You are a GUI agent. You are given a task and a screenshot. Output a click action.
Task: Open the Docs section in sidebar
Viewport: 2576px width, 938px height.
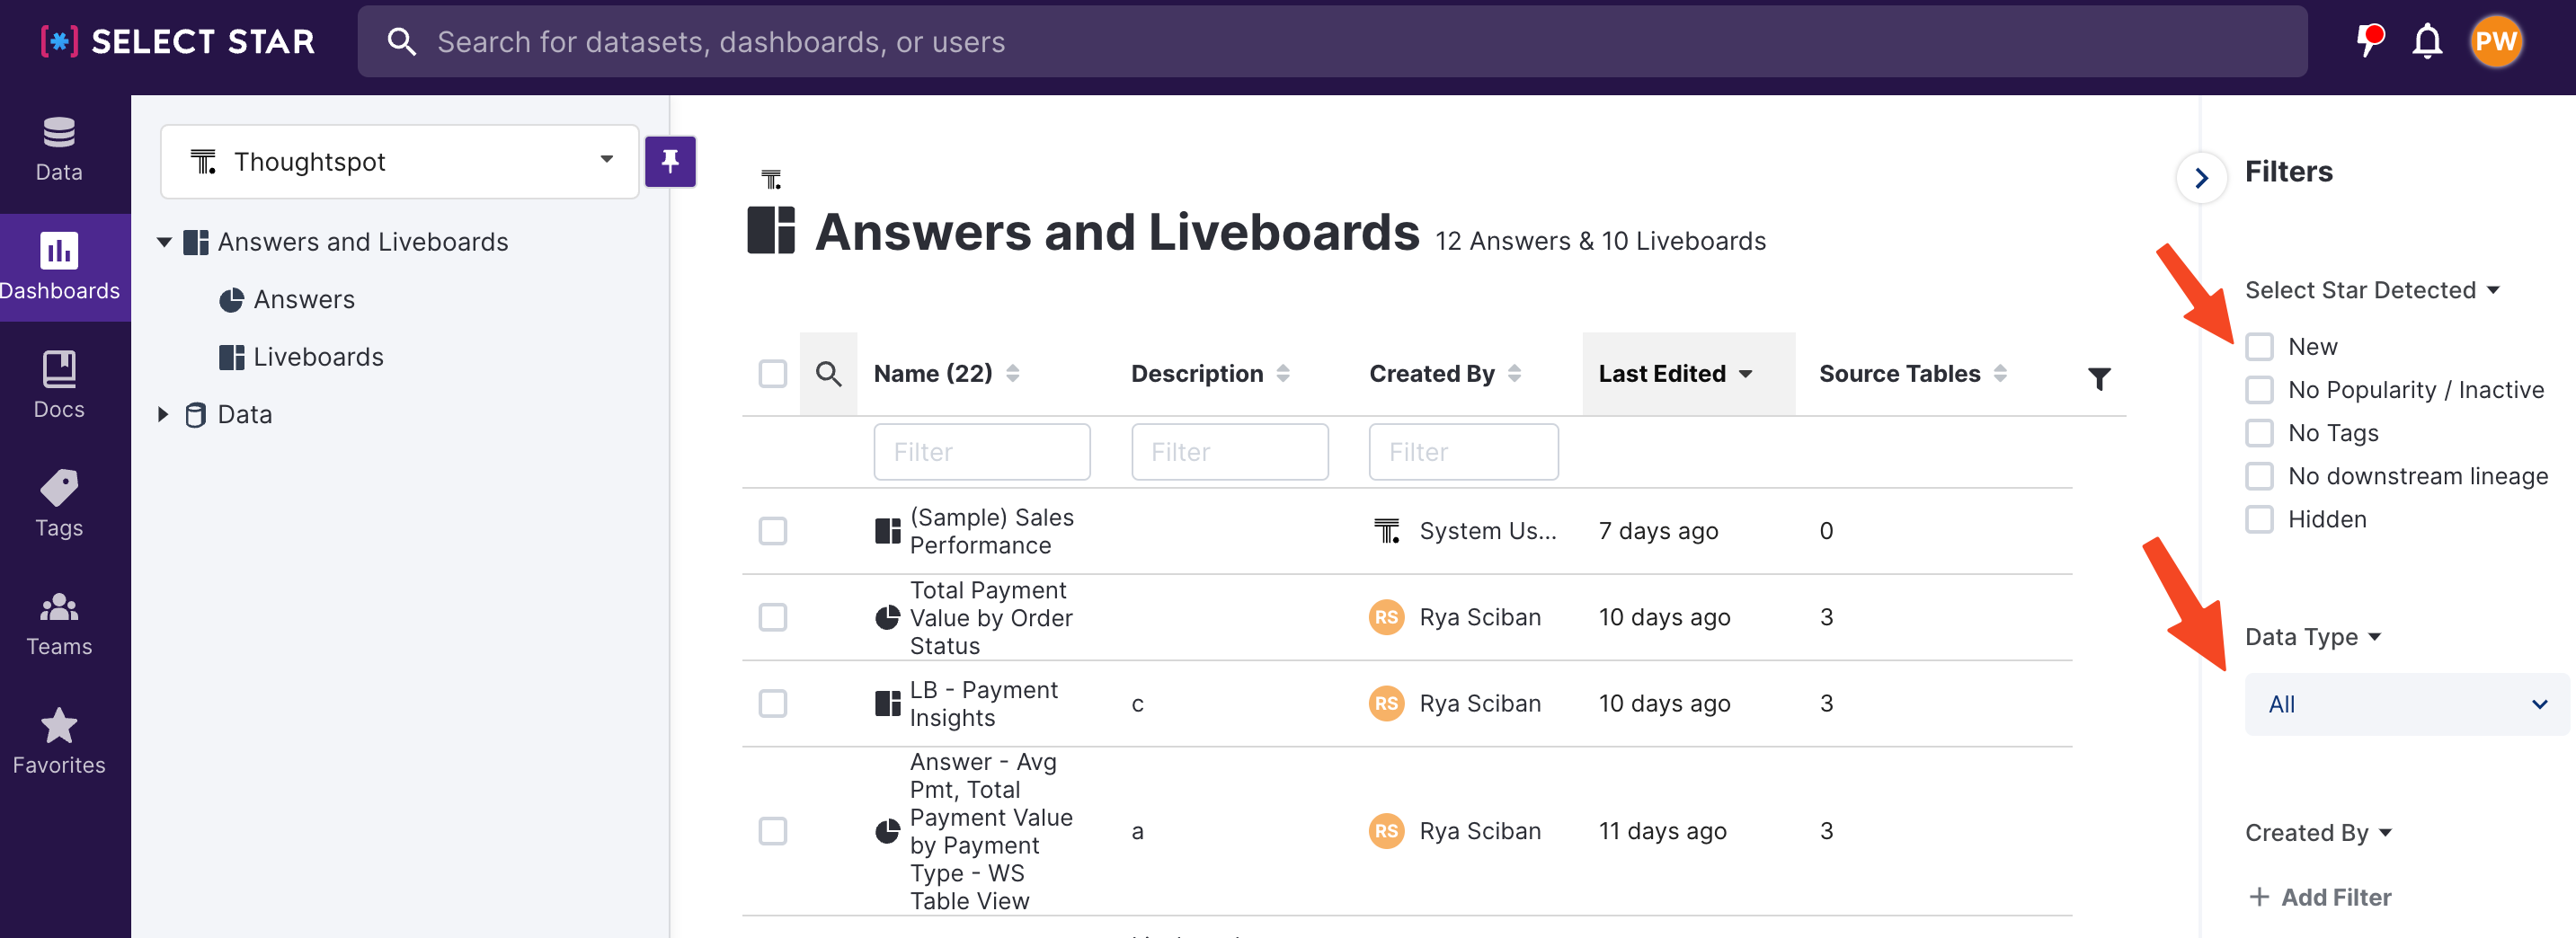pyautogui.click(x=59, y=384)
